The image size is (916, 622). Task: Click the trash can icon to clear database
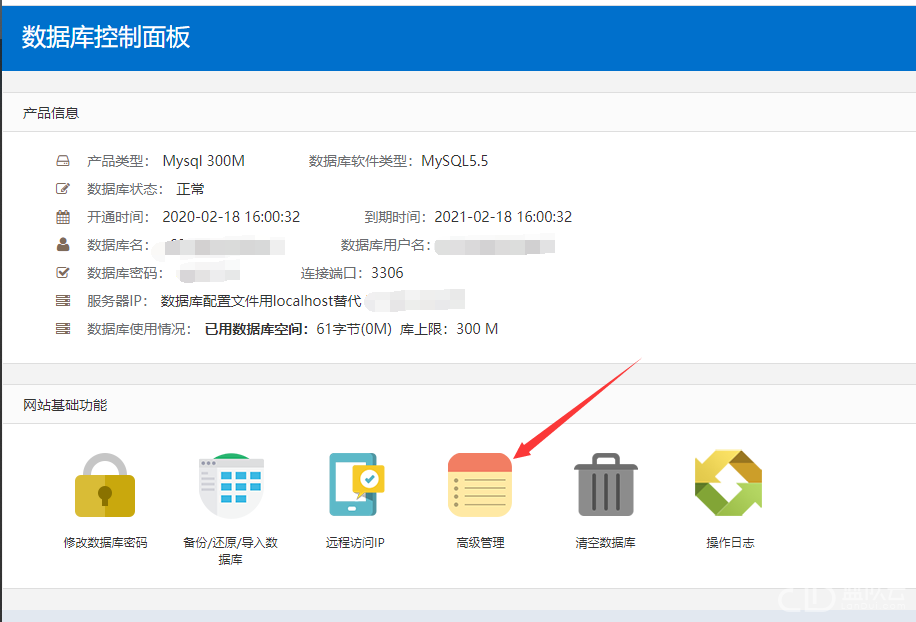click(605, 485)
